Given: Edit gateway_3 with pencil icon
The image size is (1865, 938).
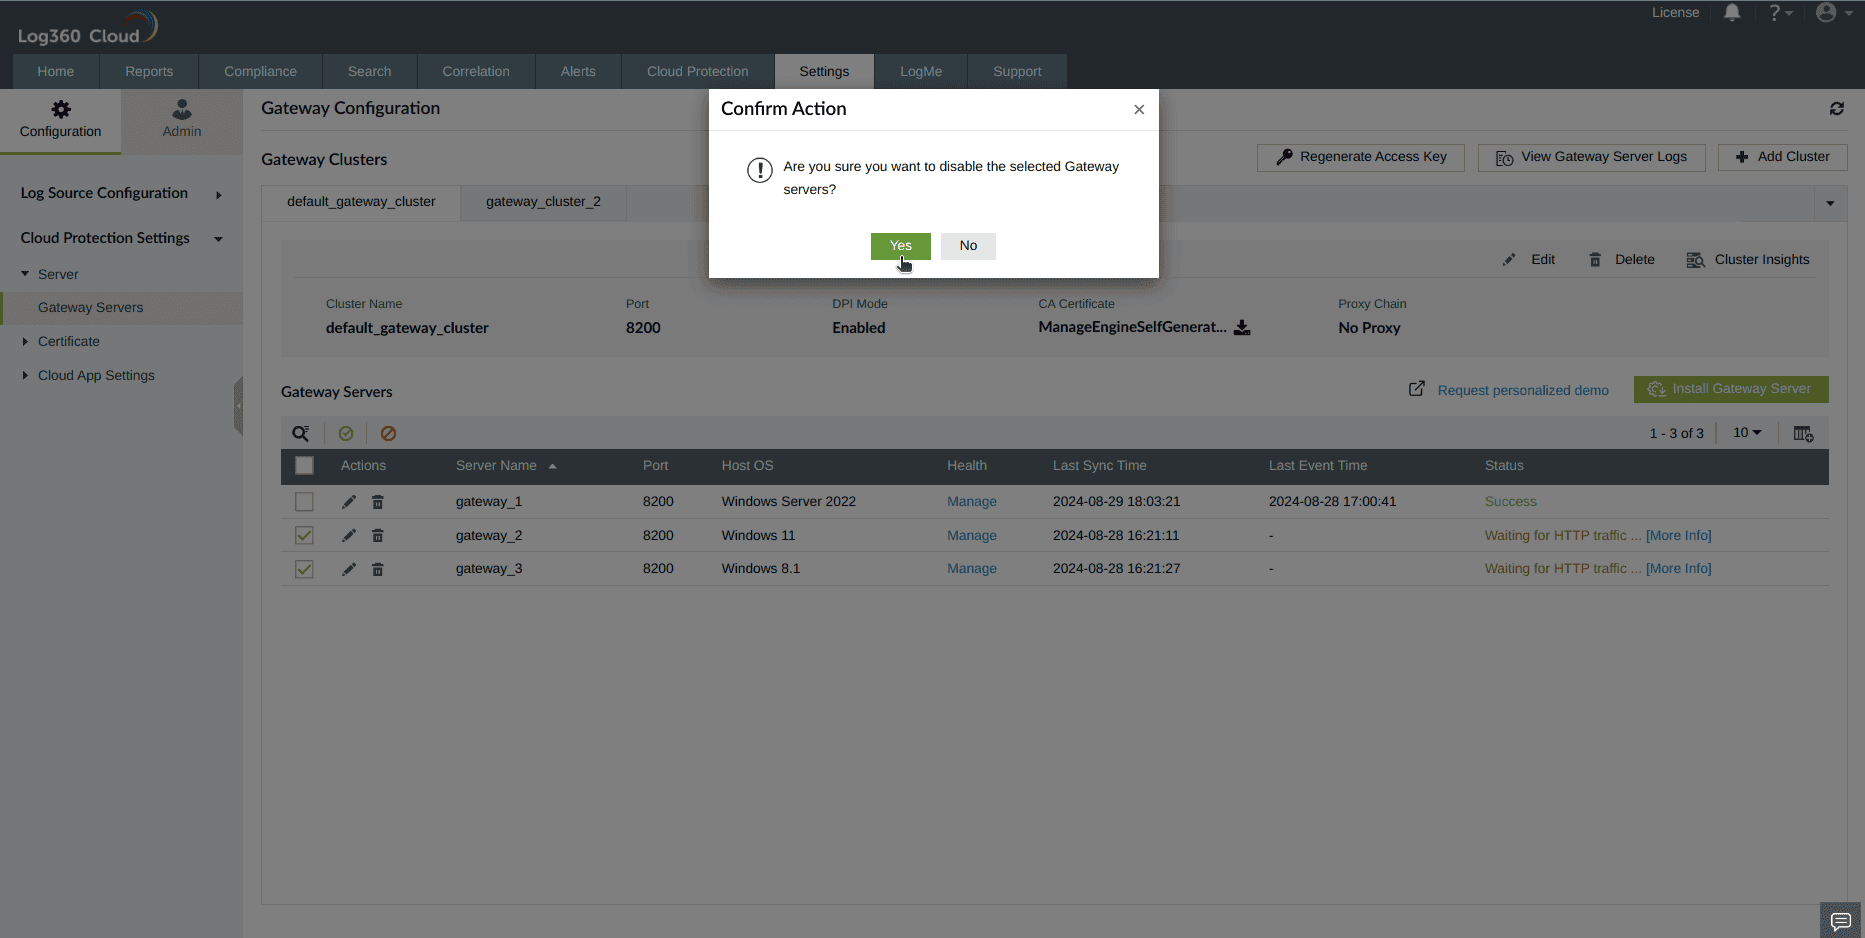Looking at the screenshot, I should [x=349, y=569].
